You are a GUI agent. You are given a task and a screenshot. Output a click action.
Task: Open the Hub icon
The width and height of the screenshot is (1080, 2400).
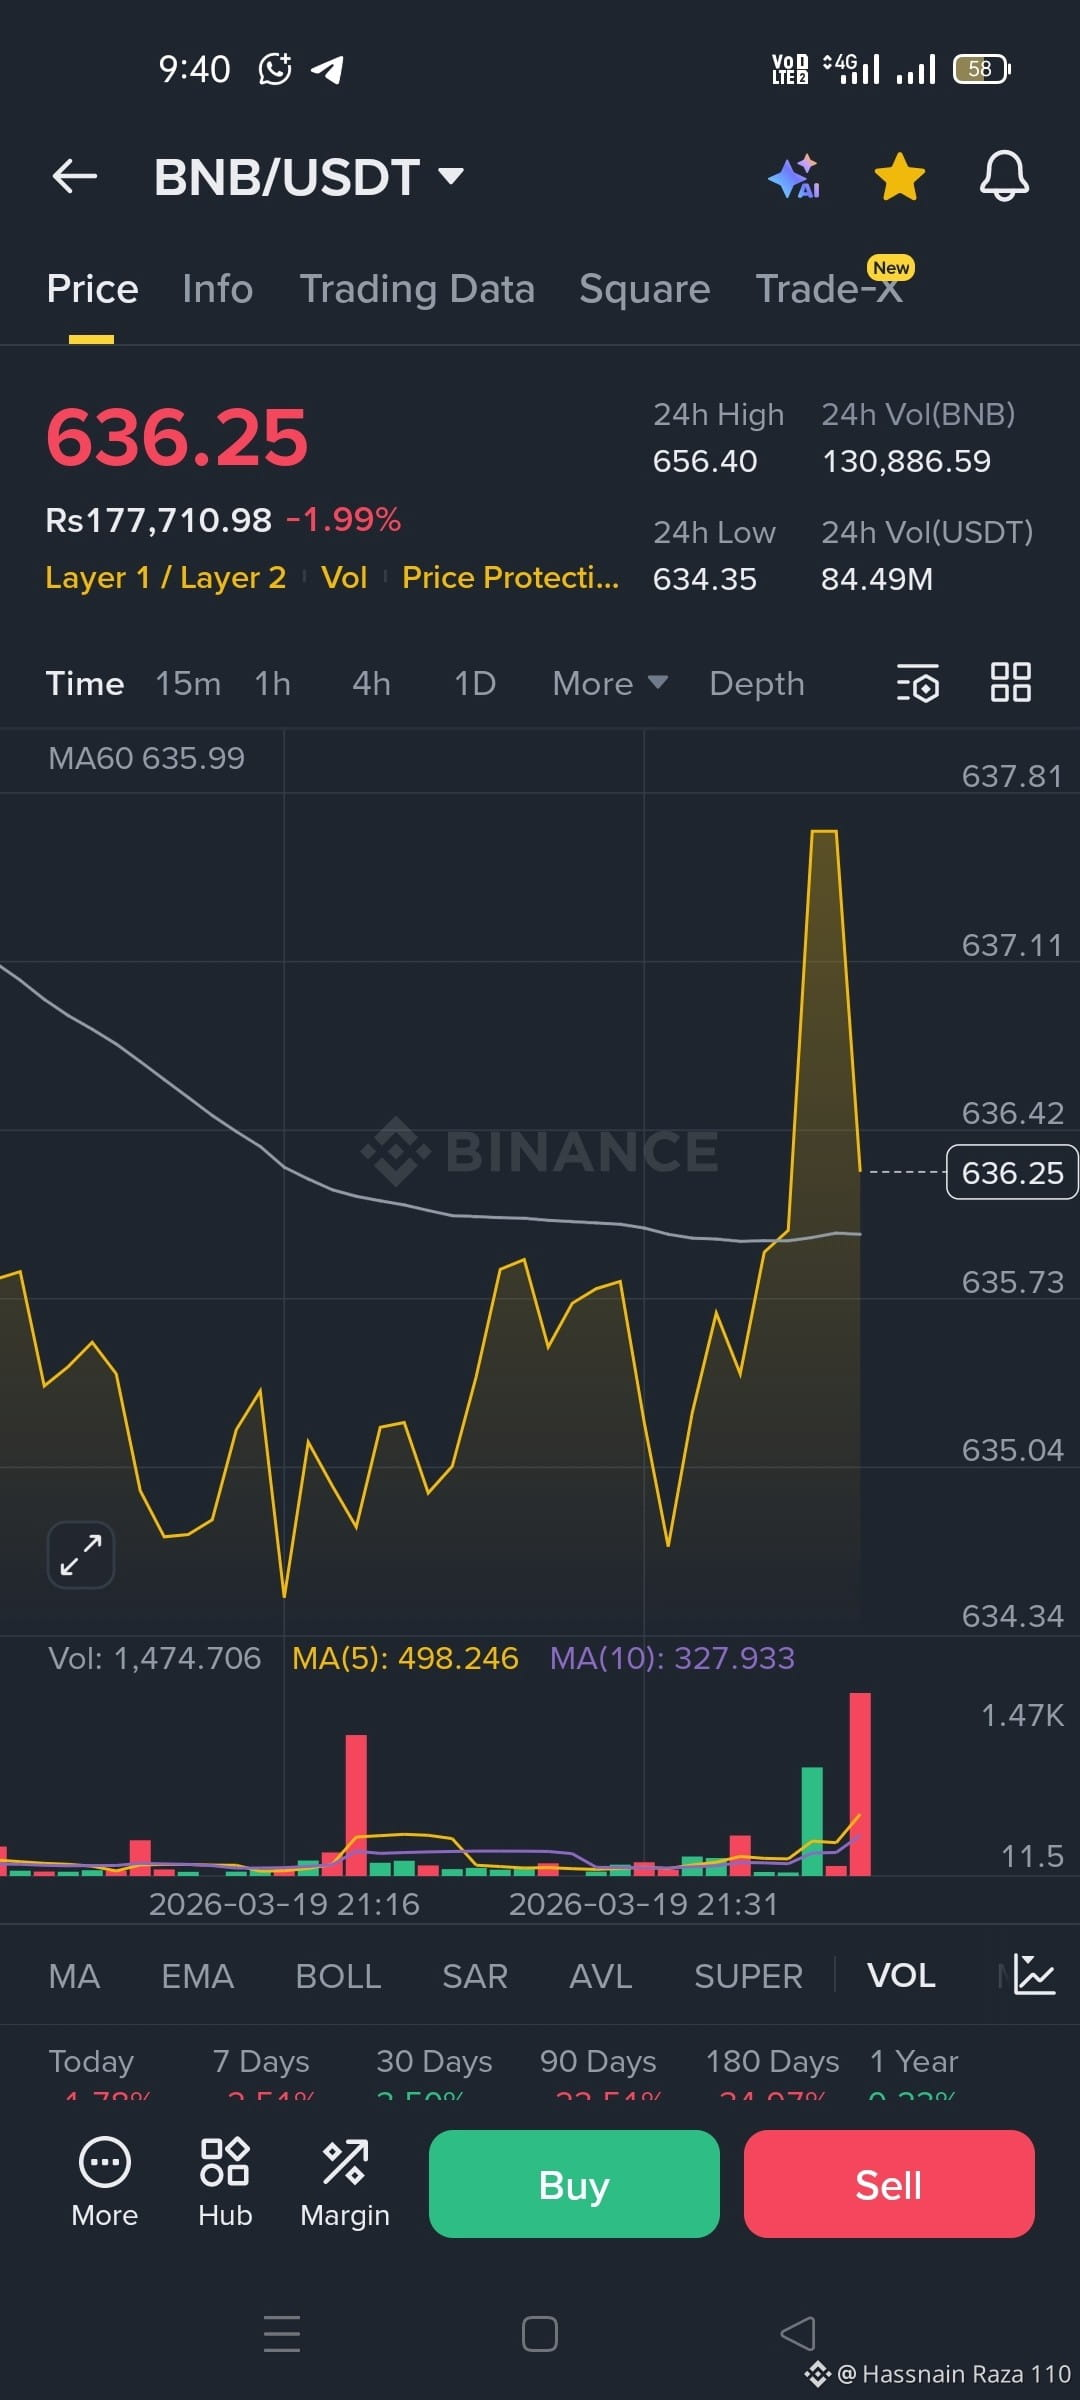[x=225, y=2183]
